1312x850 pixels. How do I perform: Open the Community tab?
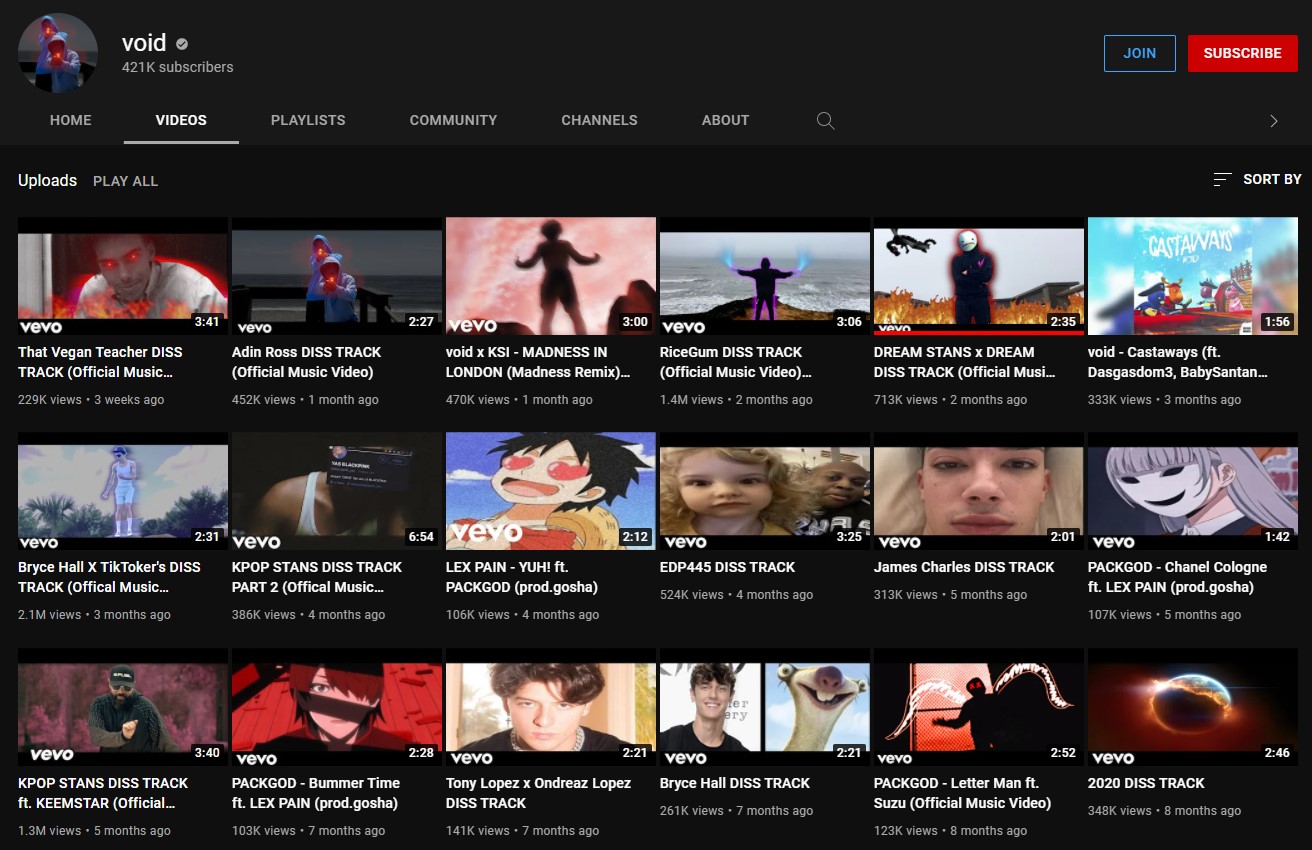point(453,120)
